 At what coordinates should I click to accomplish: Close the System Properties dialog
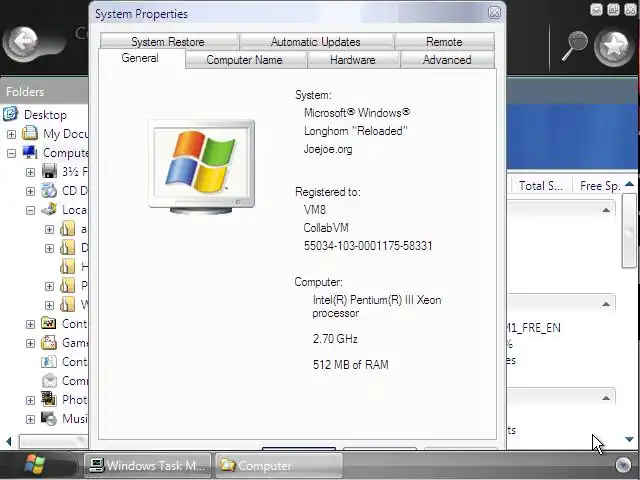[x=494, y=13]
